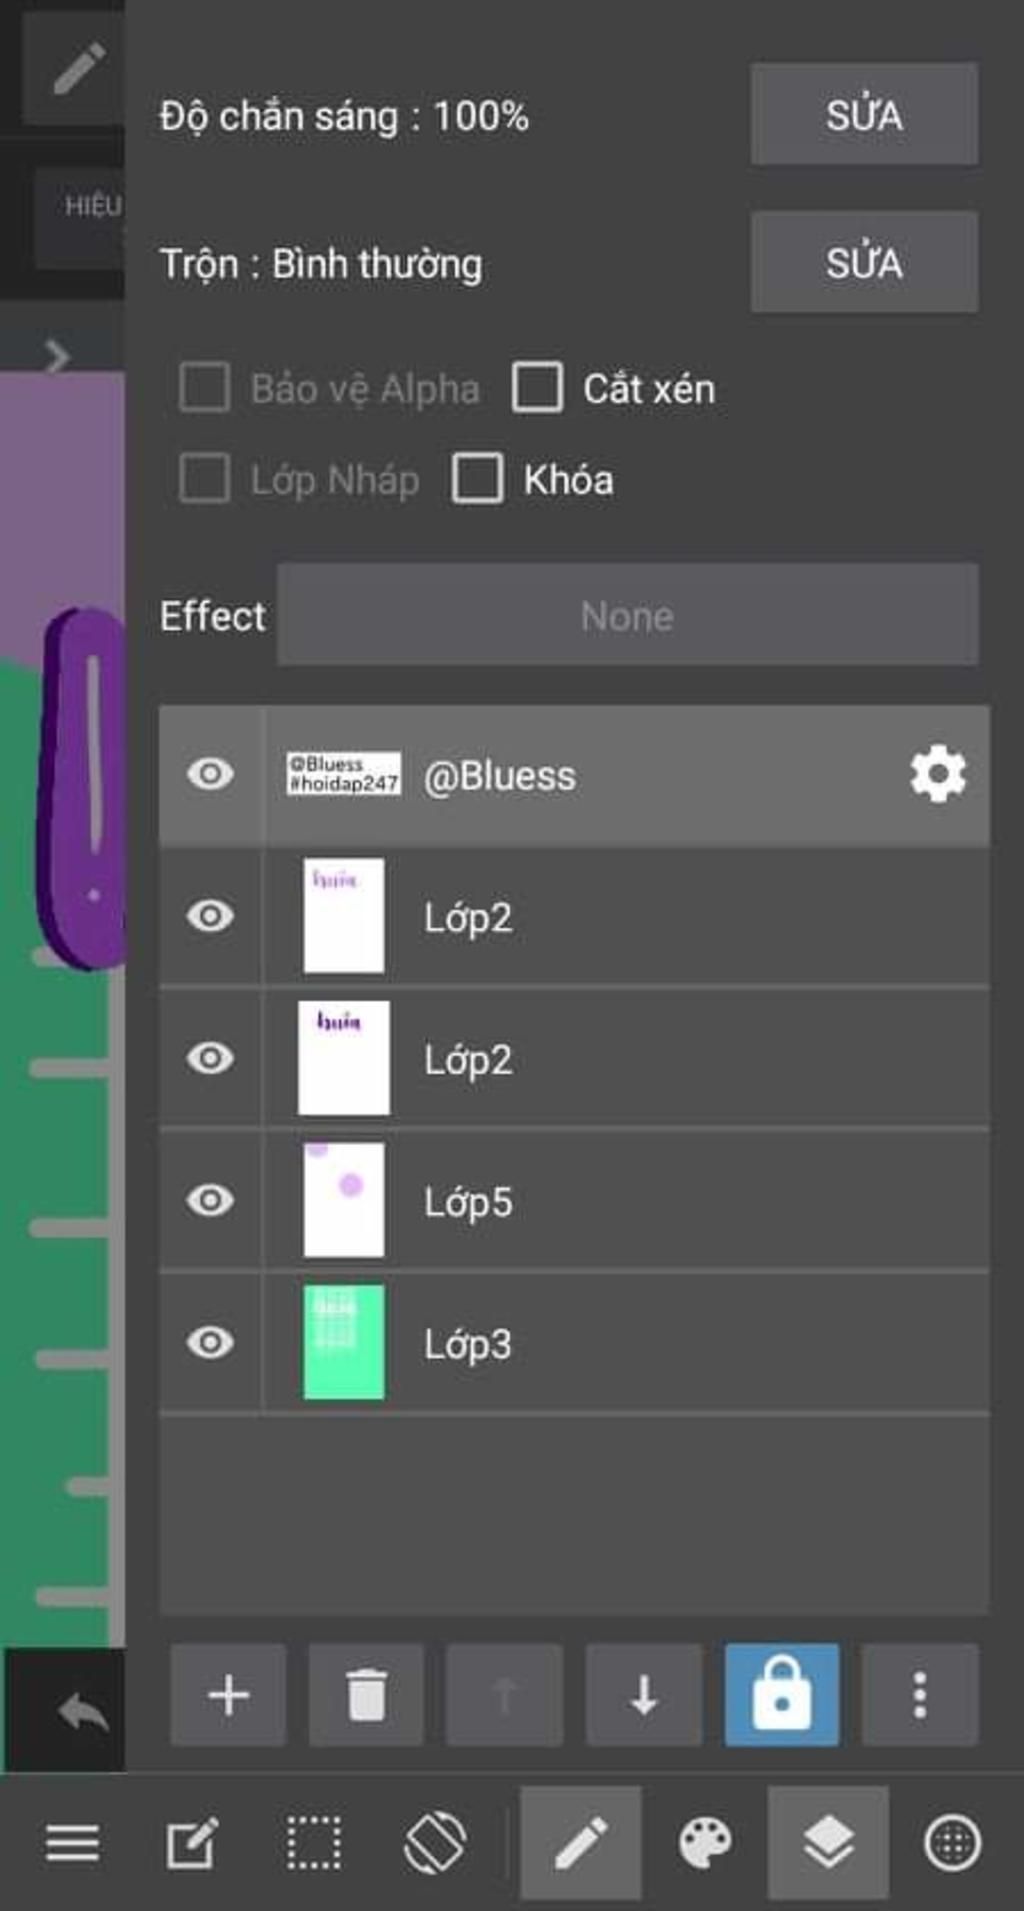Viewport: 1024px width, 1911px height.
Task: Delete the layer with the trash icon
Action: tap(366, 1695)
